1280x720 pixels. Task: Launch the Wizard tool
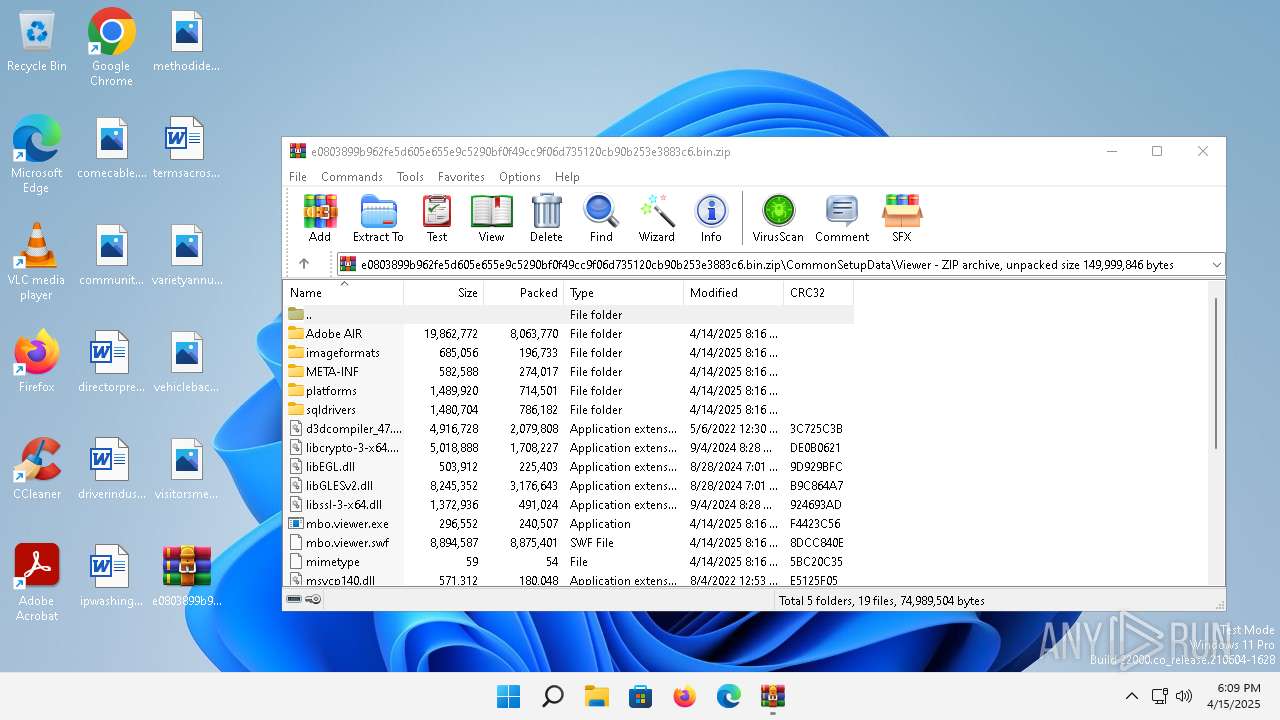(657, 219)
